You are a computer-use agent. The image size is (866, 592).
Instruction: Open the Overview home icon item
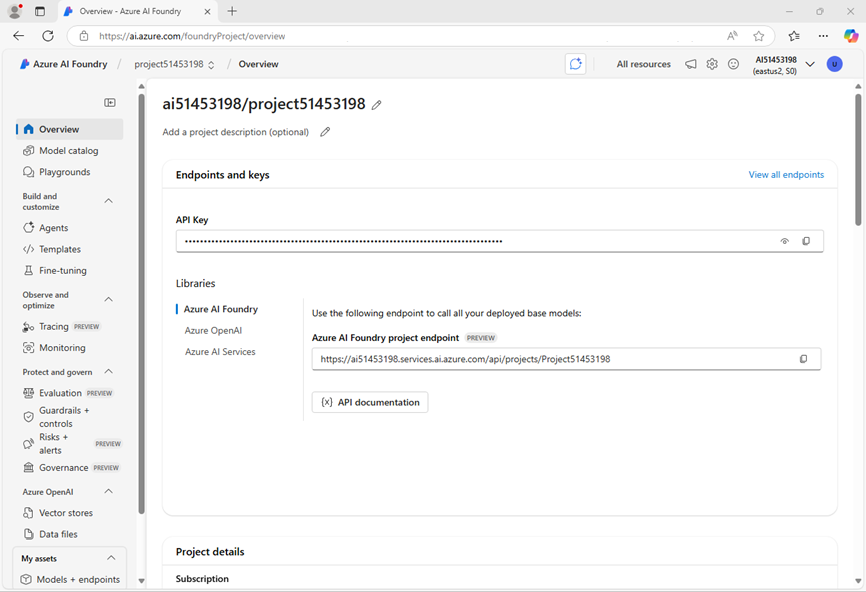[70, 129]
